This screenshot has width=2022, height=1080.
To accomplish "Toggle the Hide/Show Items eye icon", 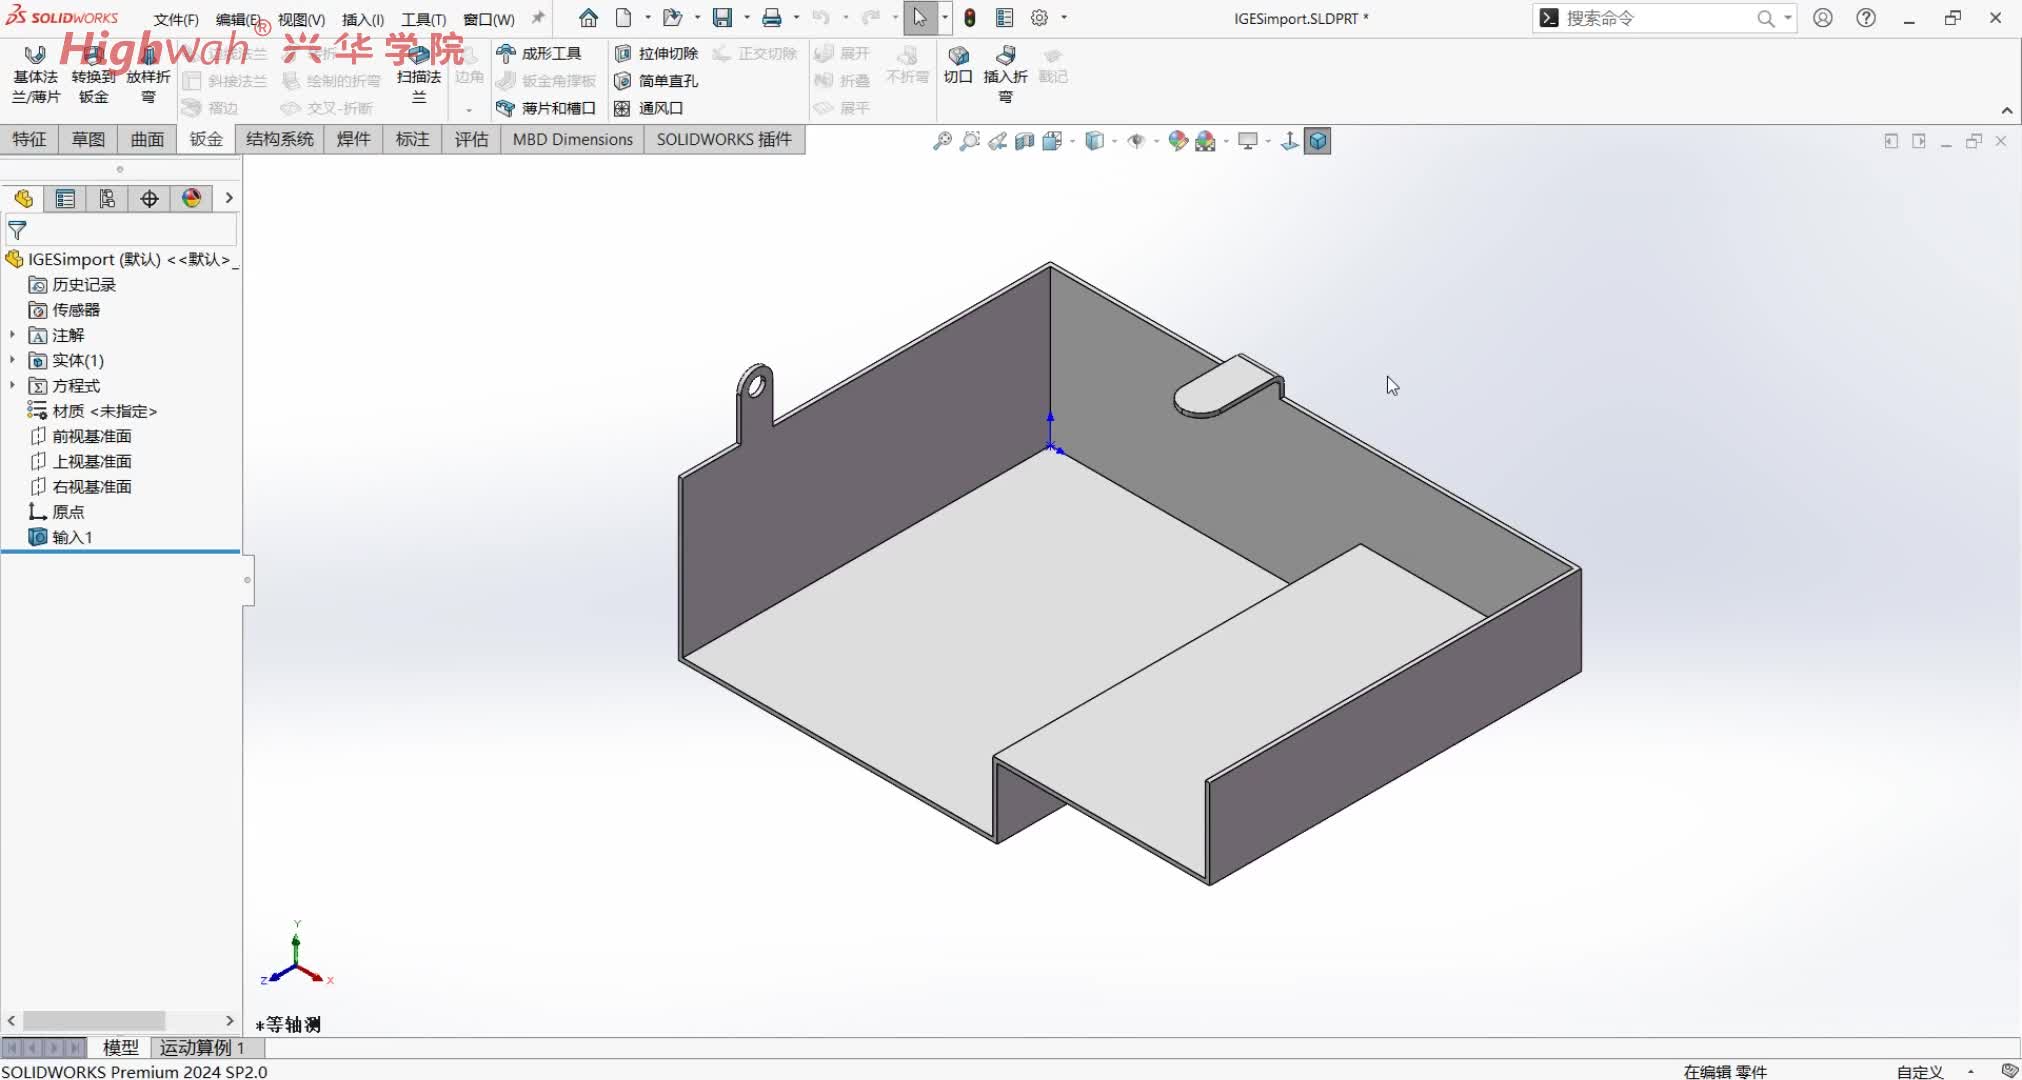I will [x=1136, y=141].
